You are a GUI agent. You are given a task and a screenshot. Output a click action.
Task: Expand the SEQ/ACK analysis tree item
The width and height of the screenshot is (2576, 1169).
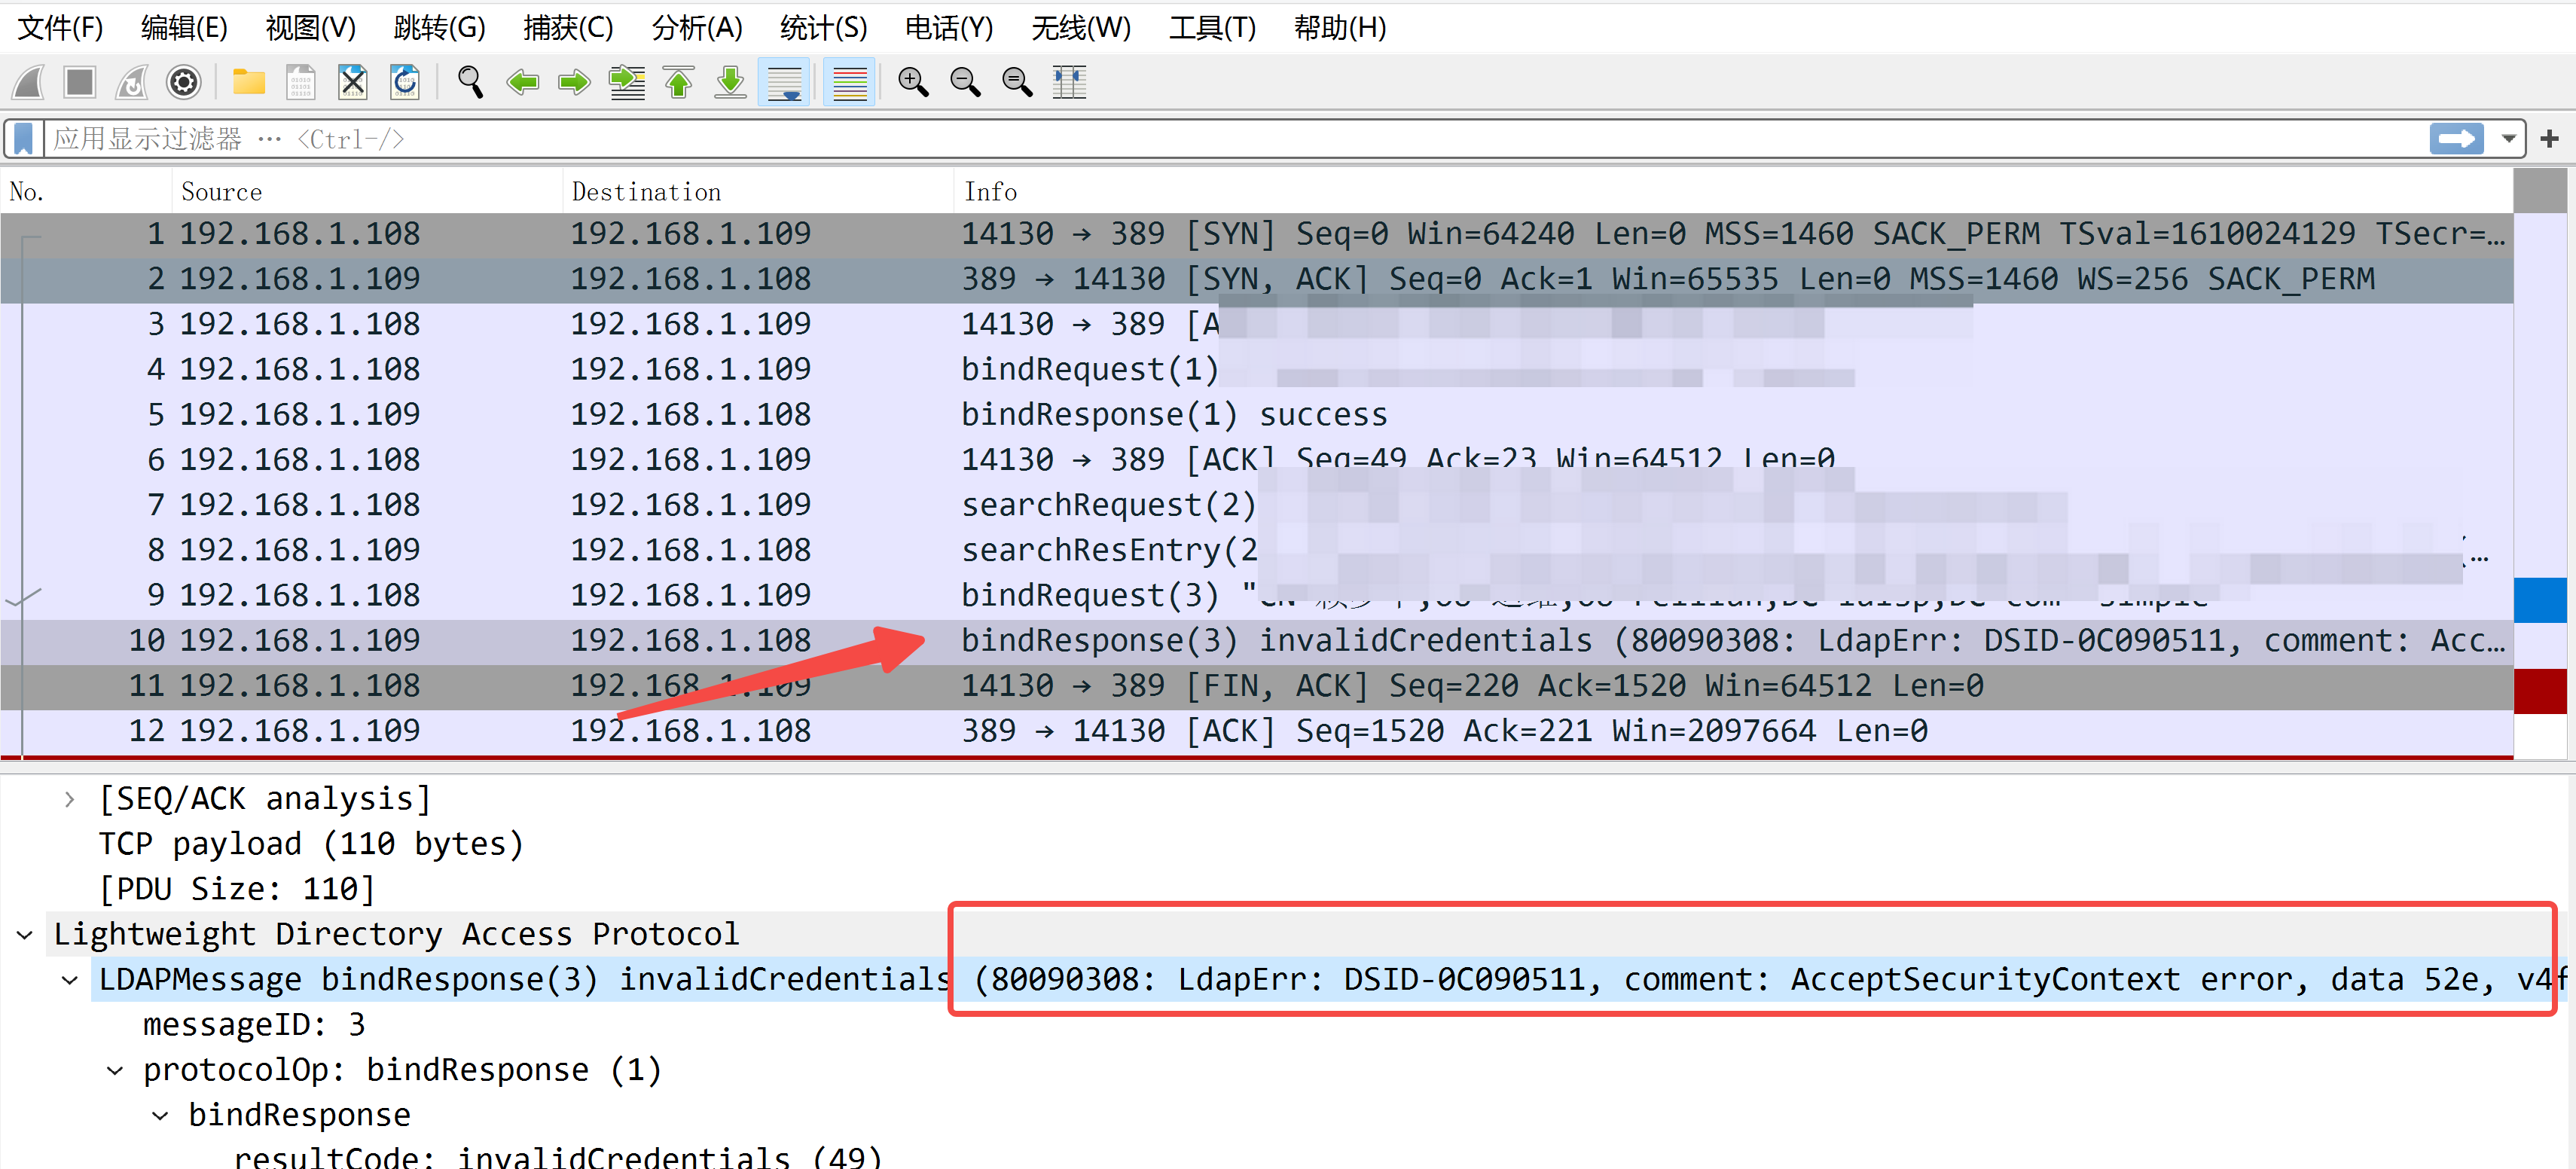[x=69, y=799]
